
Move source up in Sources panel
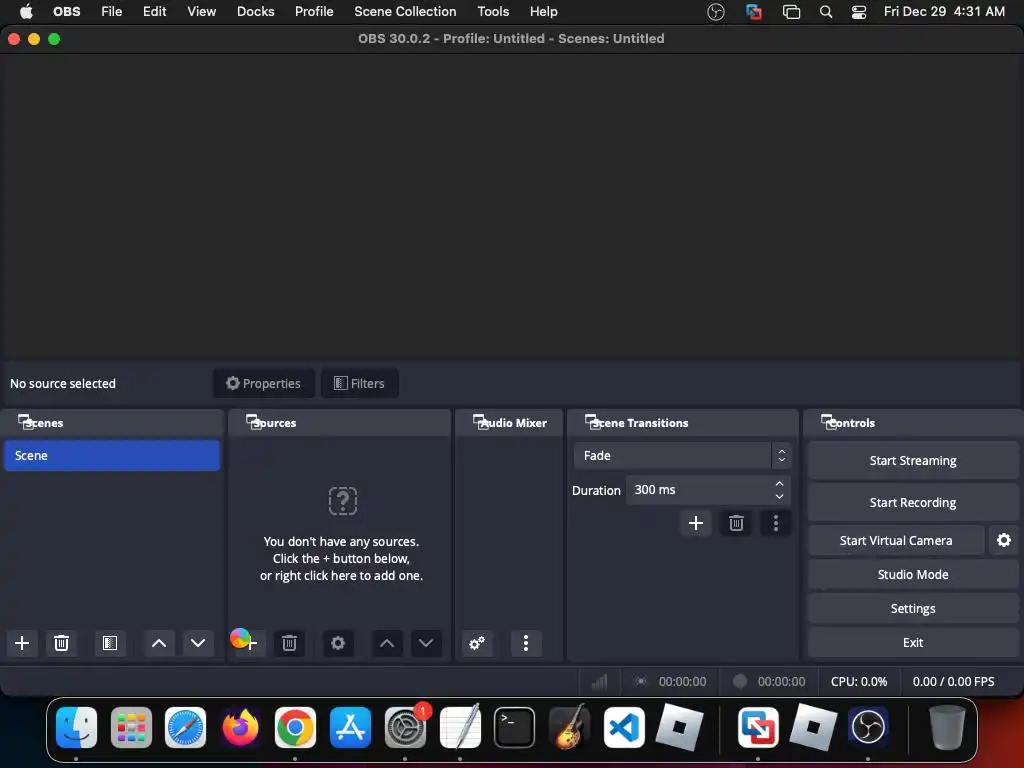coord(387,643)
